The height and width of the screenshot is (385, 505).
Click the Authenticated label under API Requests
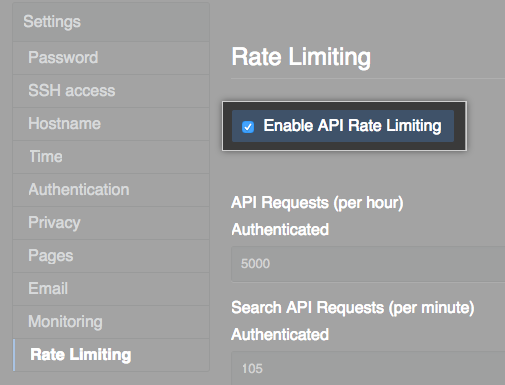click(280, 229)
